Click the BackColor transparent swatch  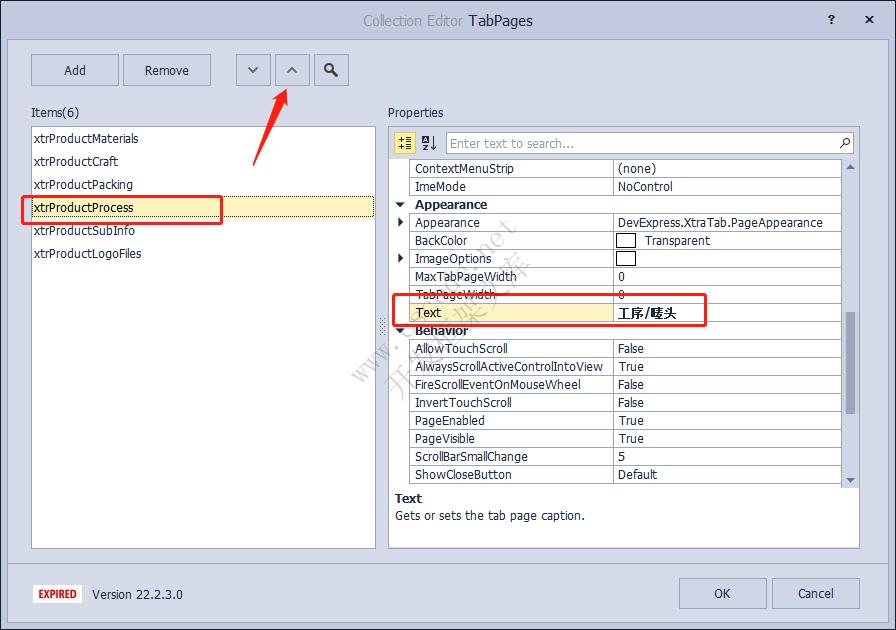(626, 241)
